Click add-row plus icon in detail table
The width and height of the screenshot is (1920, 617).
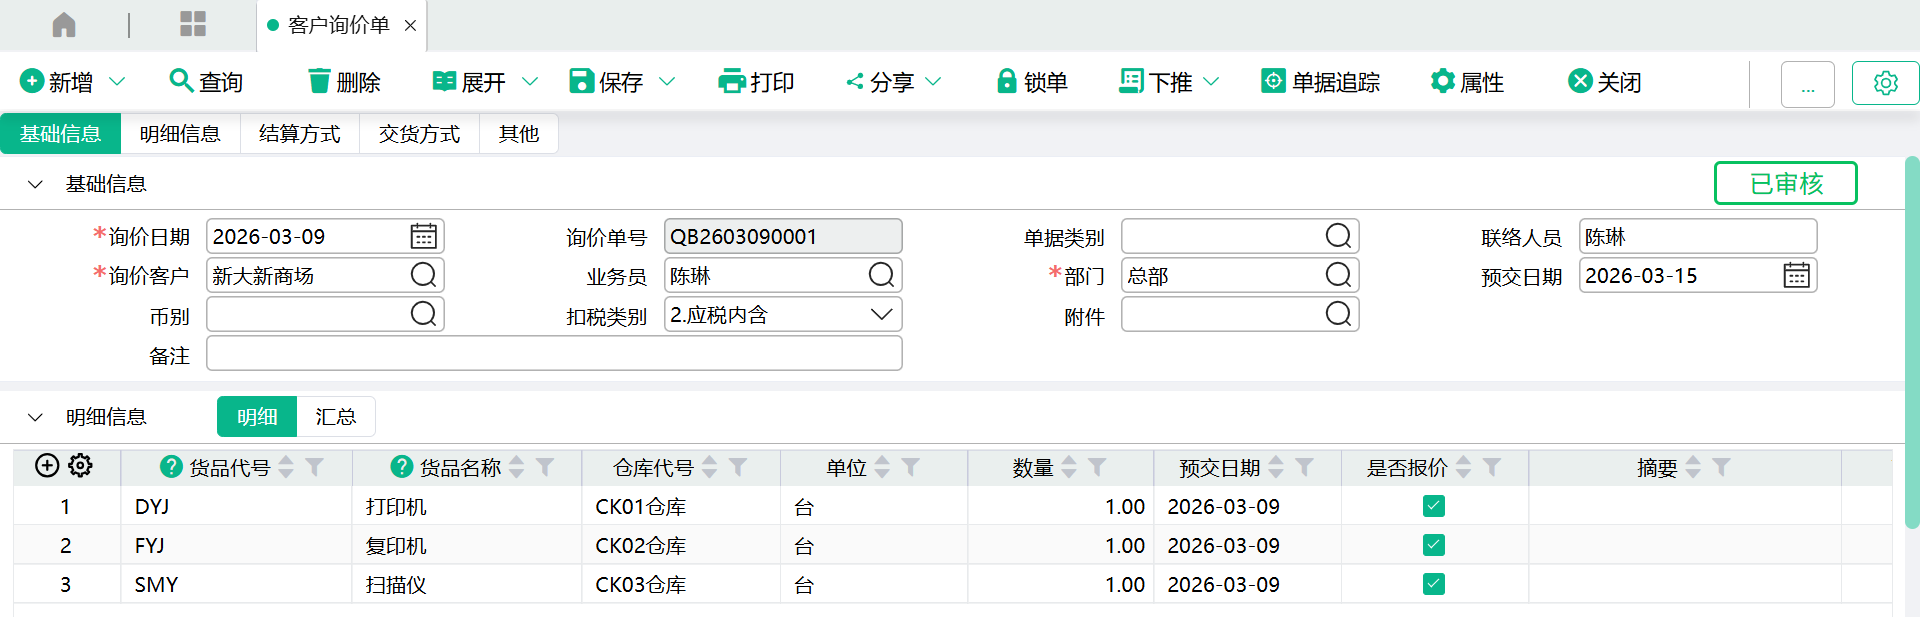click(47, 466)
